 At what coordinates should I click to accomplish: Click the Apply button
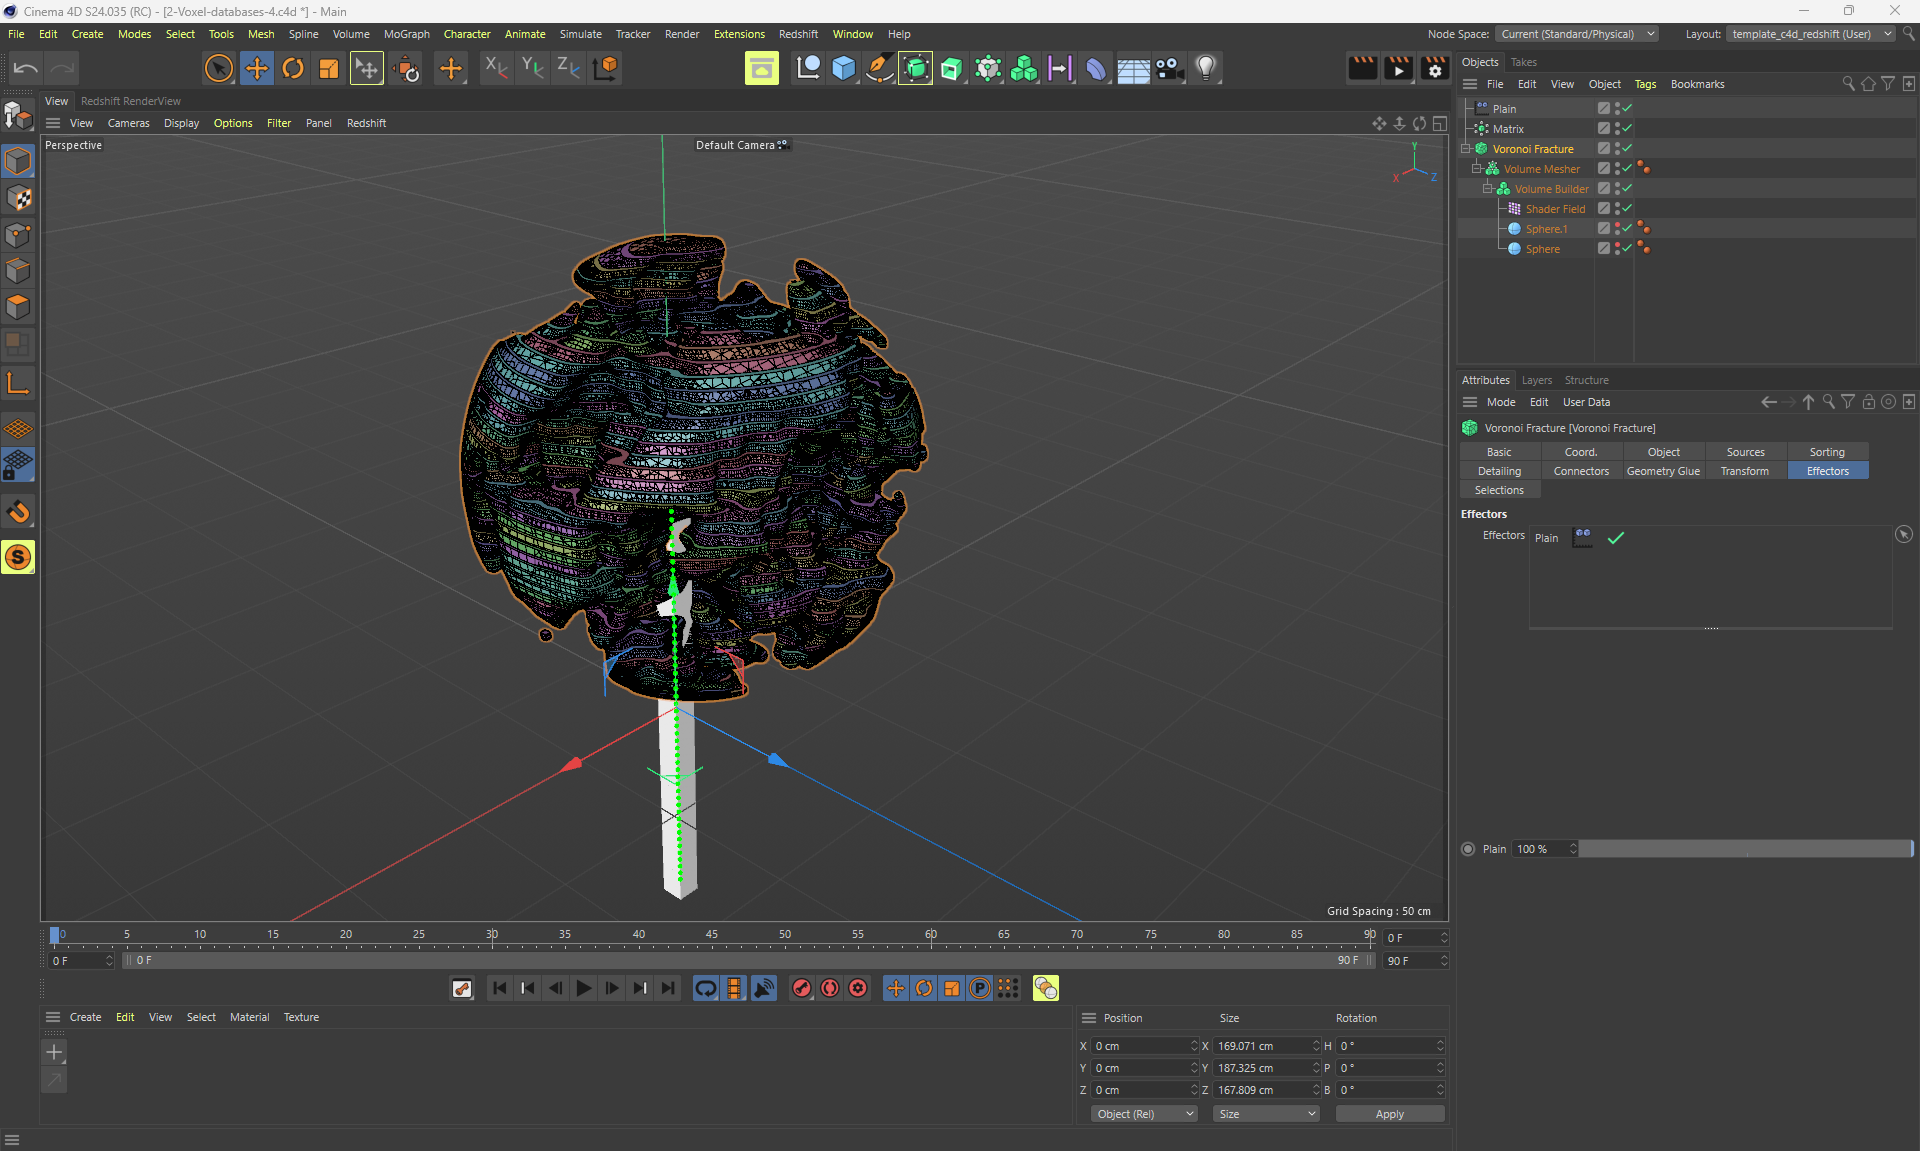[x=1389, y=1114]
